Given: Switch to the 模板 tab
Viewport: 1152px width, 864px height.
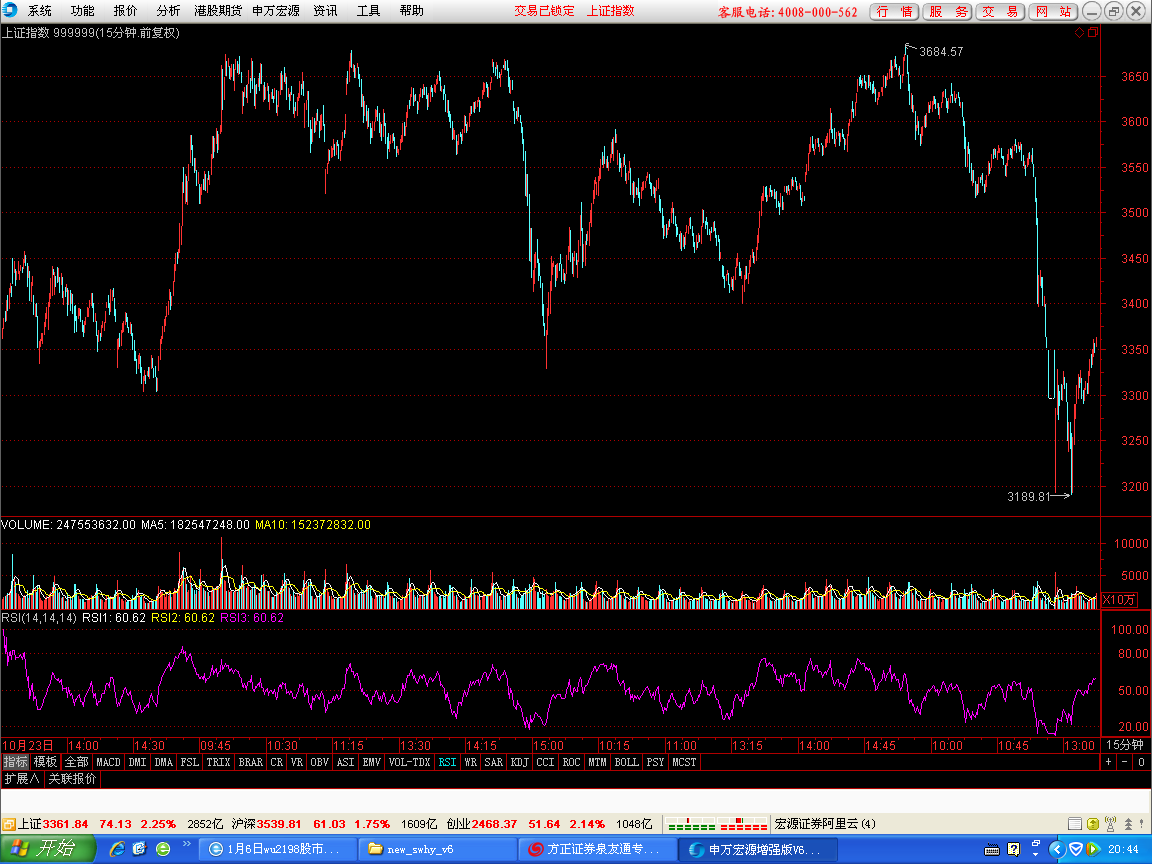Looking at the screenshot, I should (x=46, y=762).
